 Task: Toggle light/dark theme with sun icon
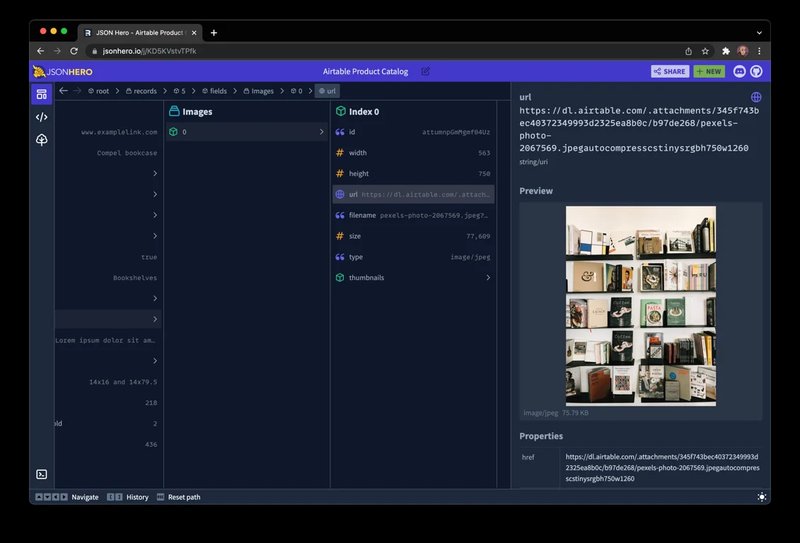point(762,497)
